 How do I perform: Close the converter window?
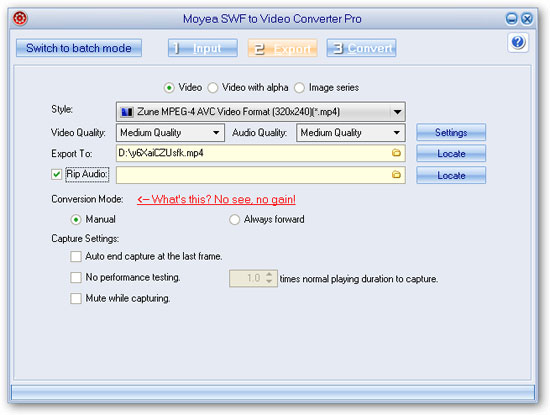[x=527, y=19]
